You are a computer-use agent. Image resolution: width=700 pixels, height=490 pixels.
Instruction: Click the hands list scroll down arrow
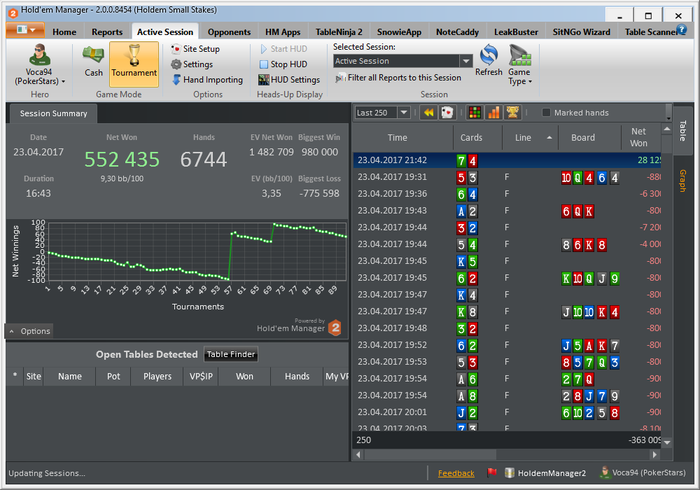[667, 443]
